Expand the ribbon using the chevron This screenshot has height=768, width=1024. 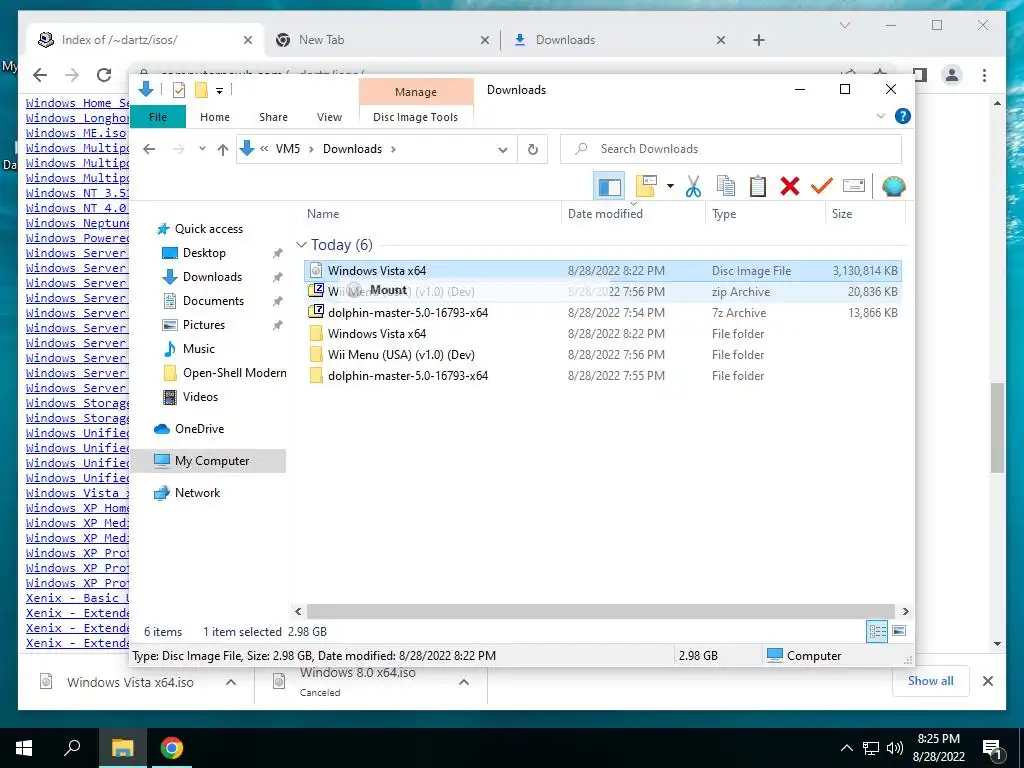[880, 116]
